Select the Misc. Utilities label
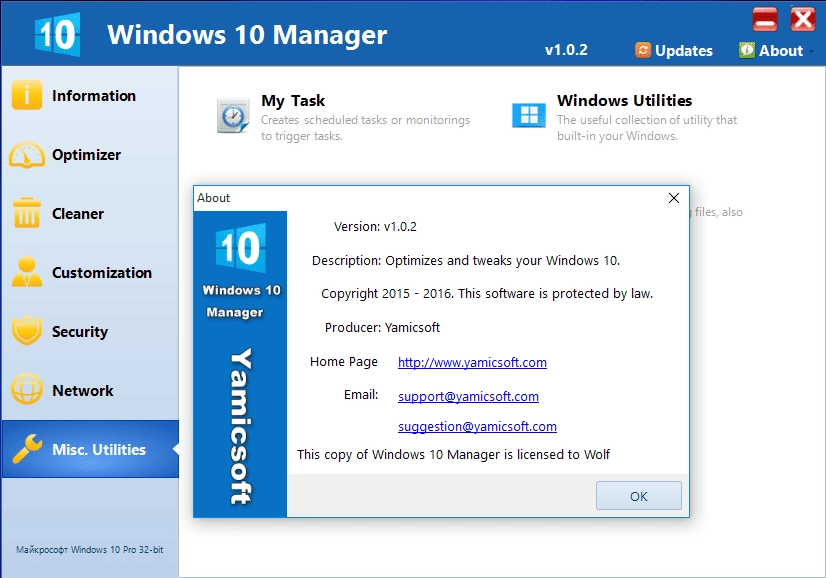This screenshot has width=826, height=578. (99, 449)
